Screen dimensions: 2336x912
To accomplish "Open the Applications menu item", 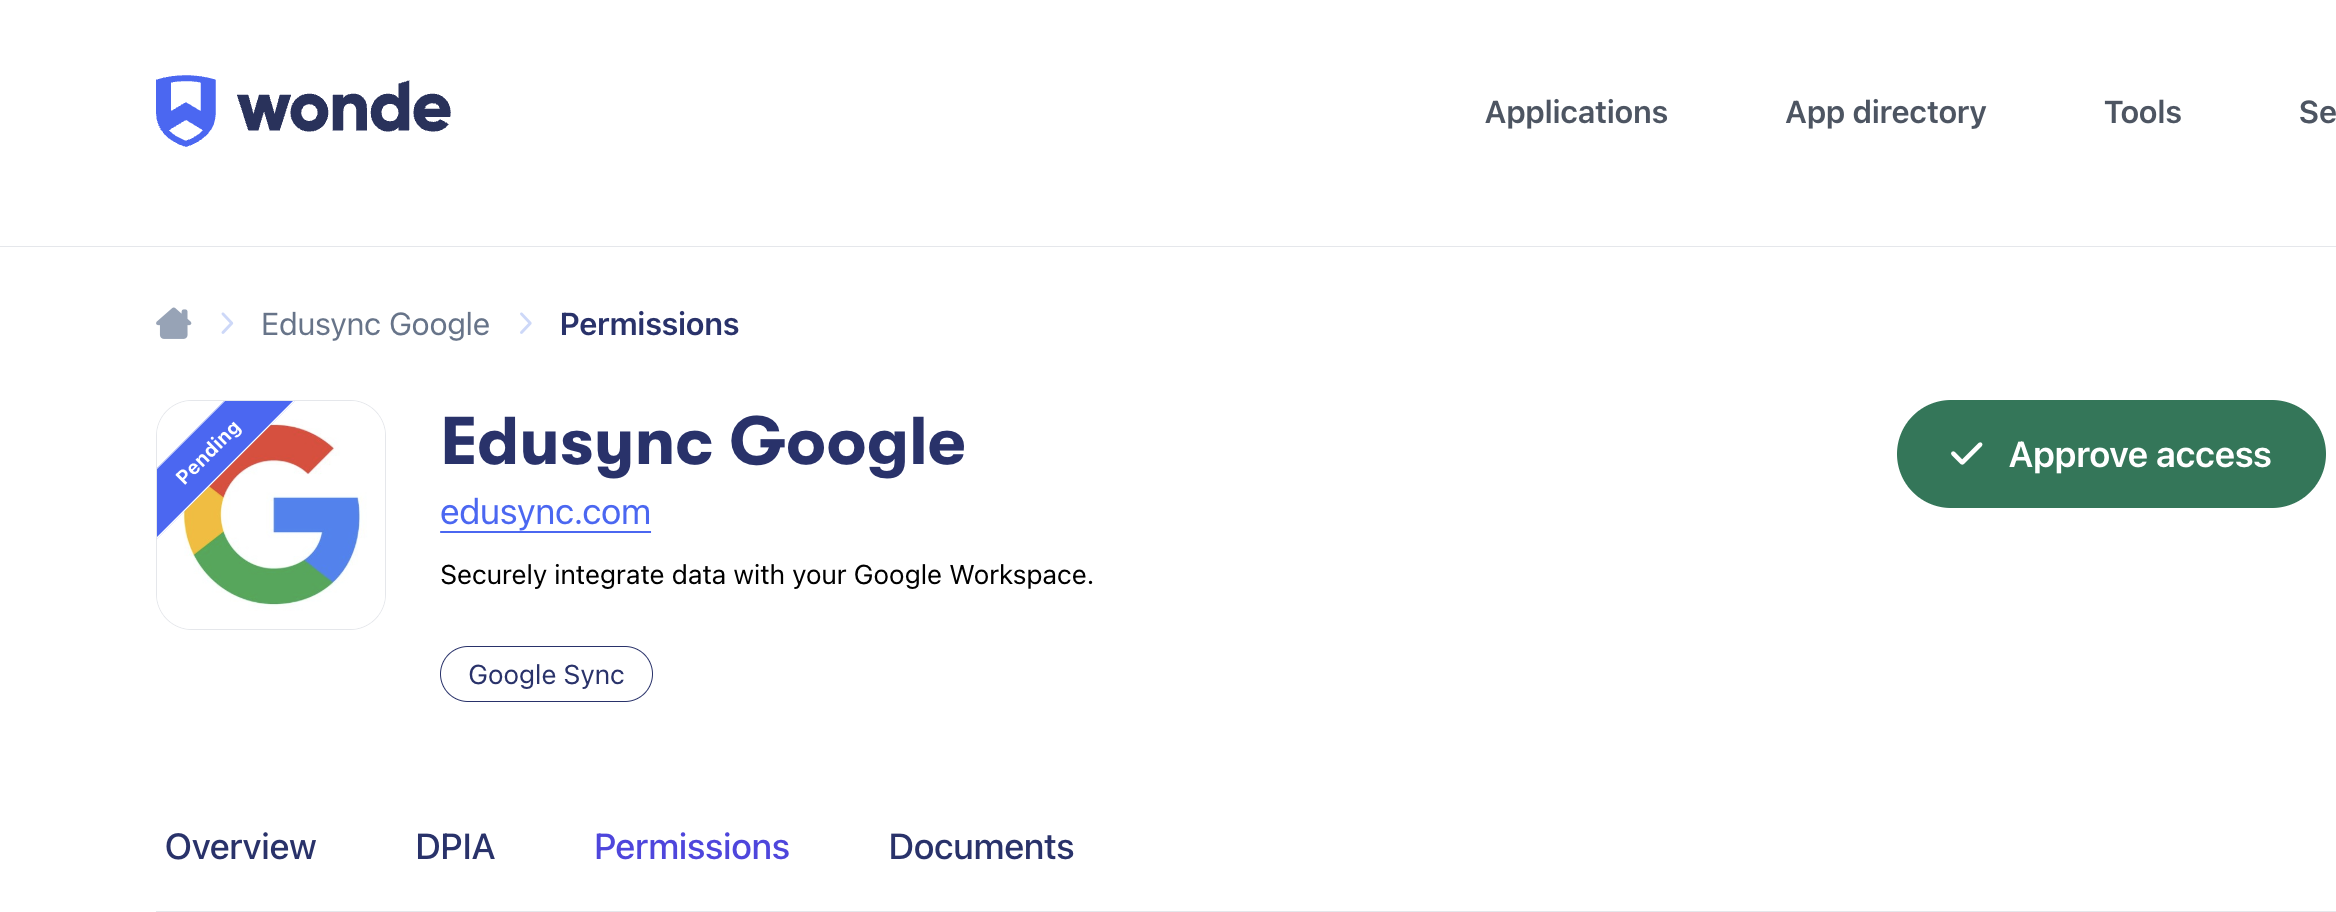I will tap(1575, 112).
